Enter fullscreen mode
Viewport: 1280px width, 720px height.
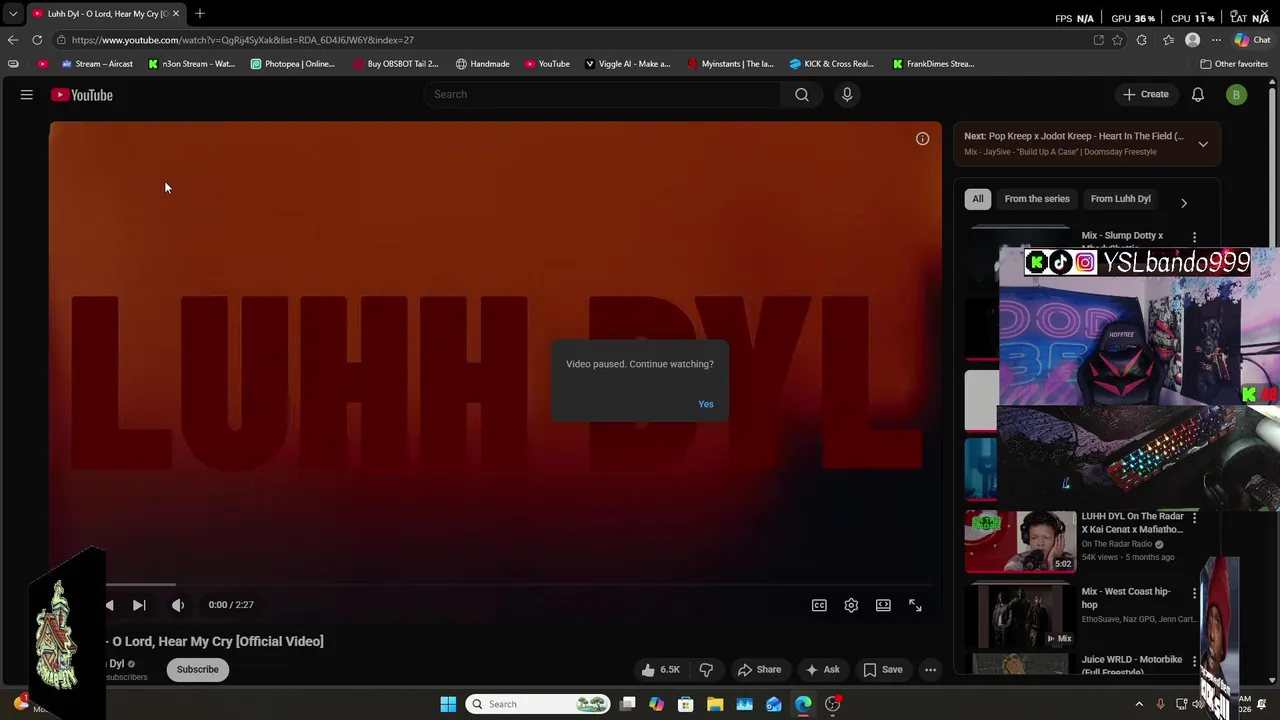pyautogui.click(x=915, y=605)
